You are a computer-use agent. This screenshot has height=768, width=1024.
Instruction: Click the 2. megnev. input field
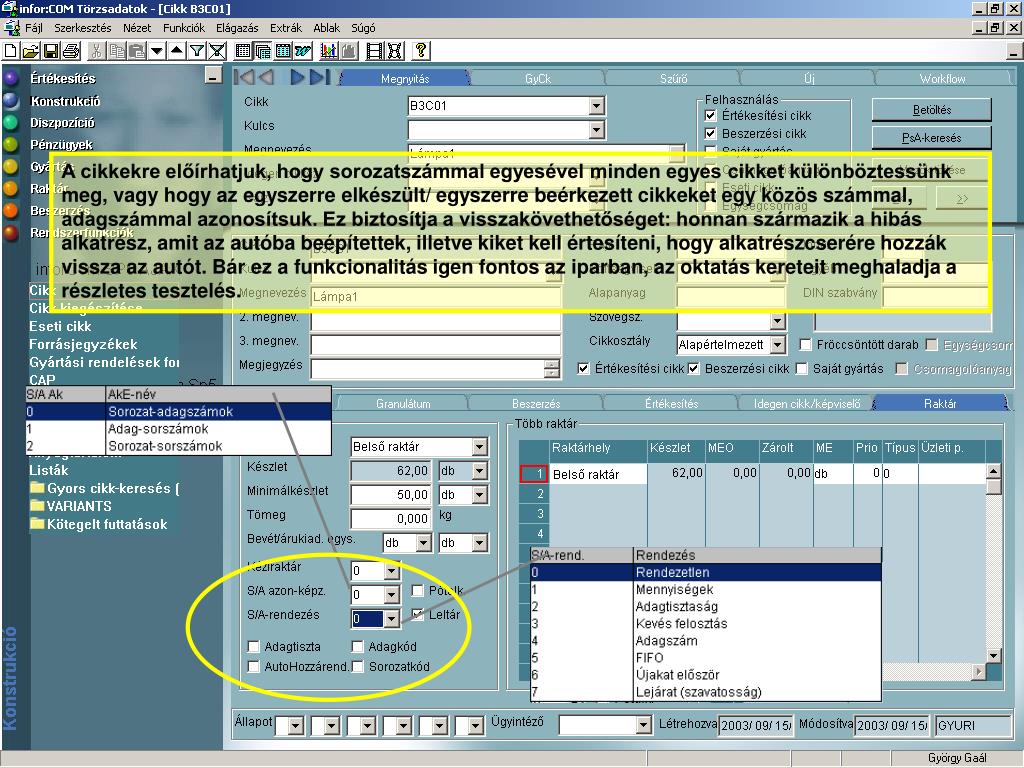pyautogui.click(x=436, y=321)
